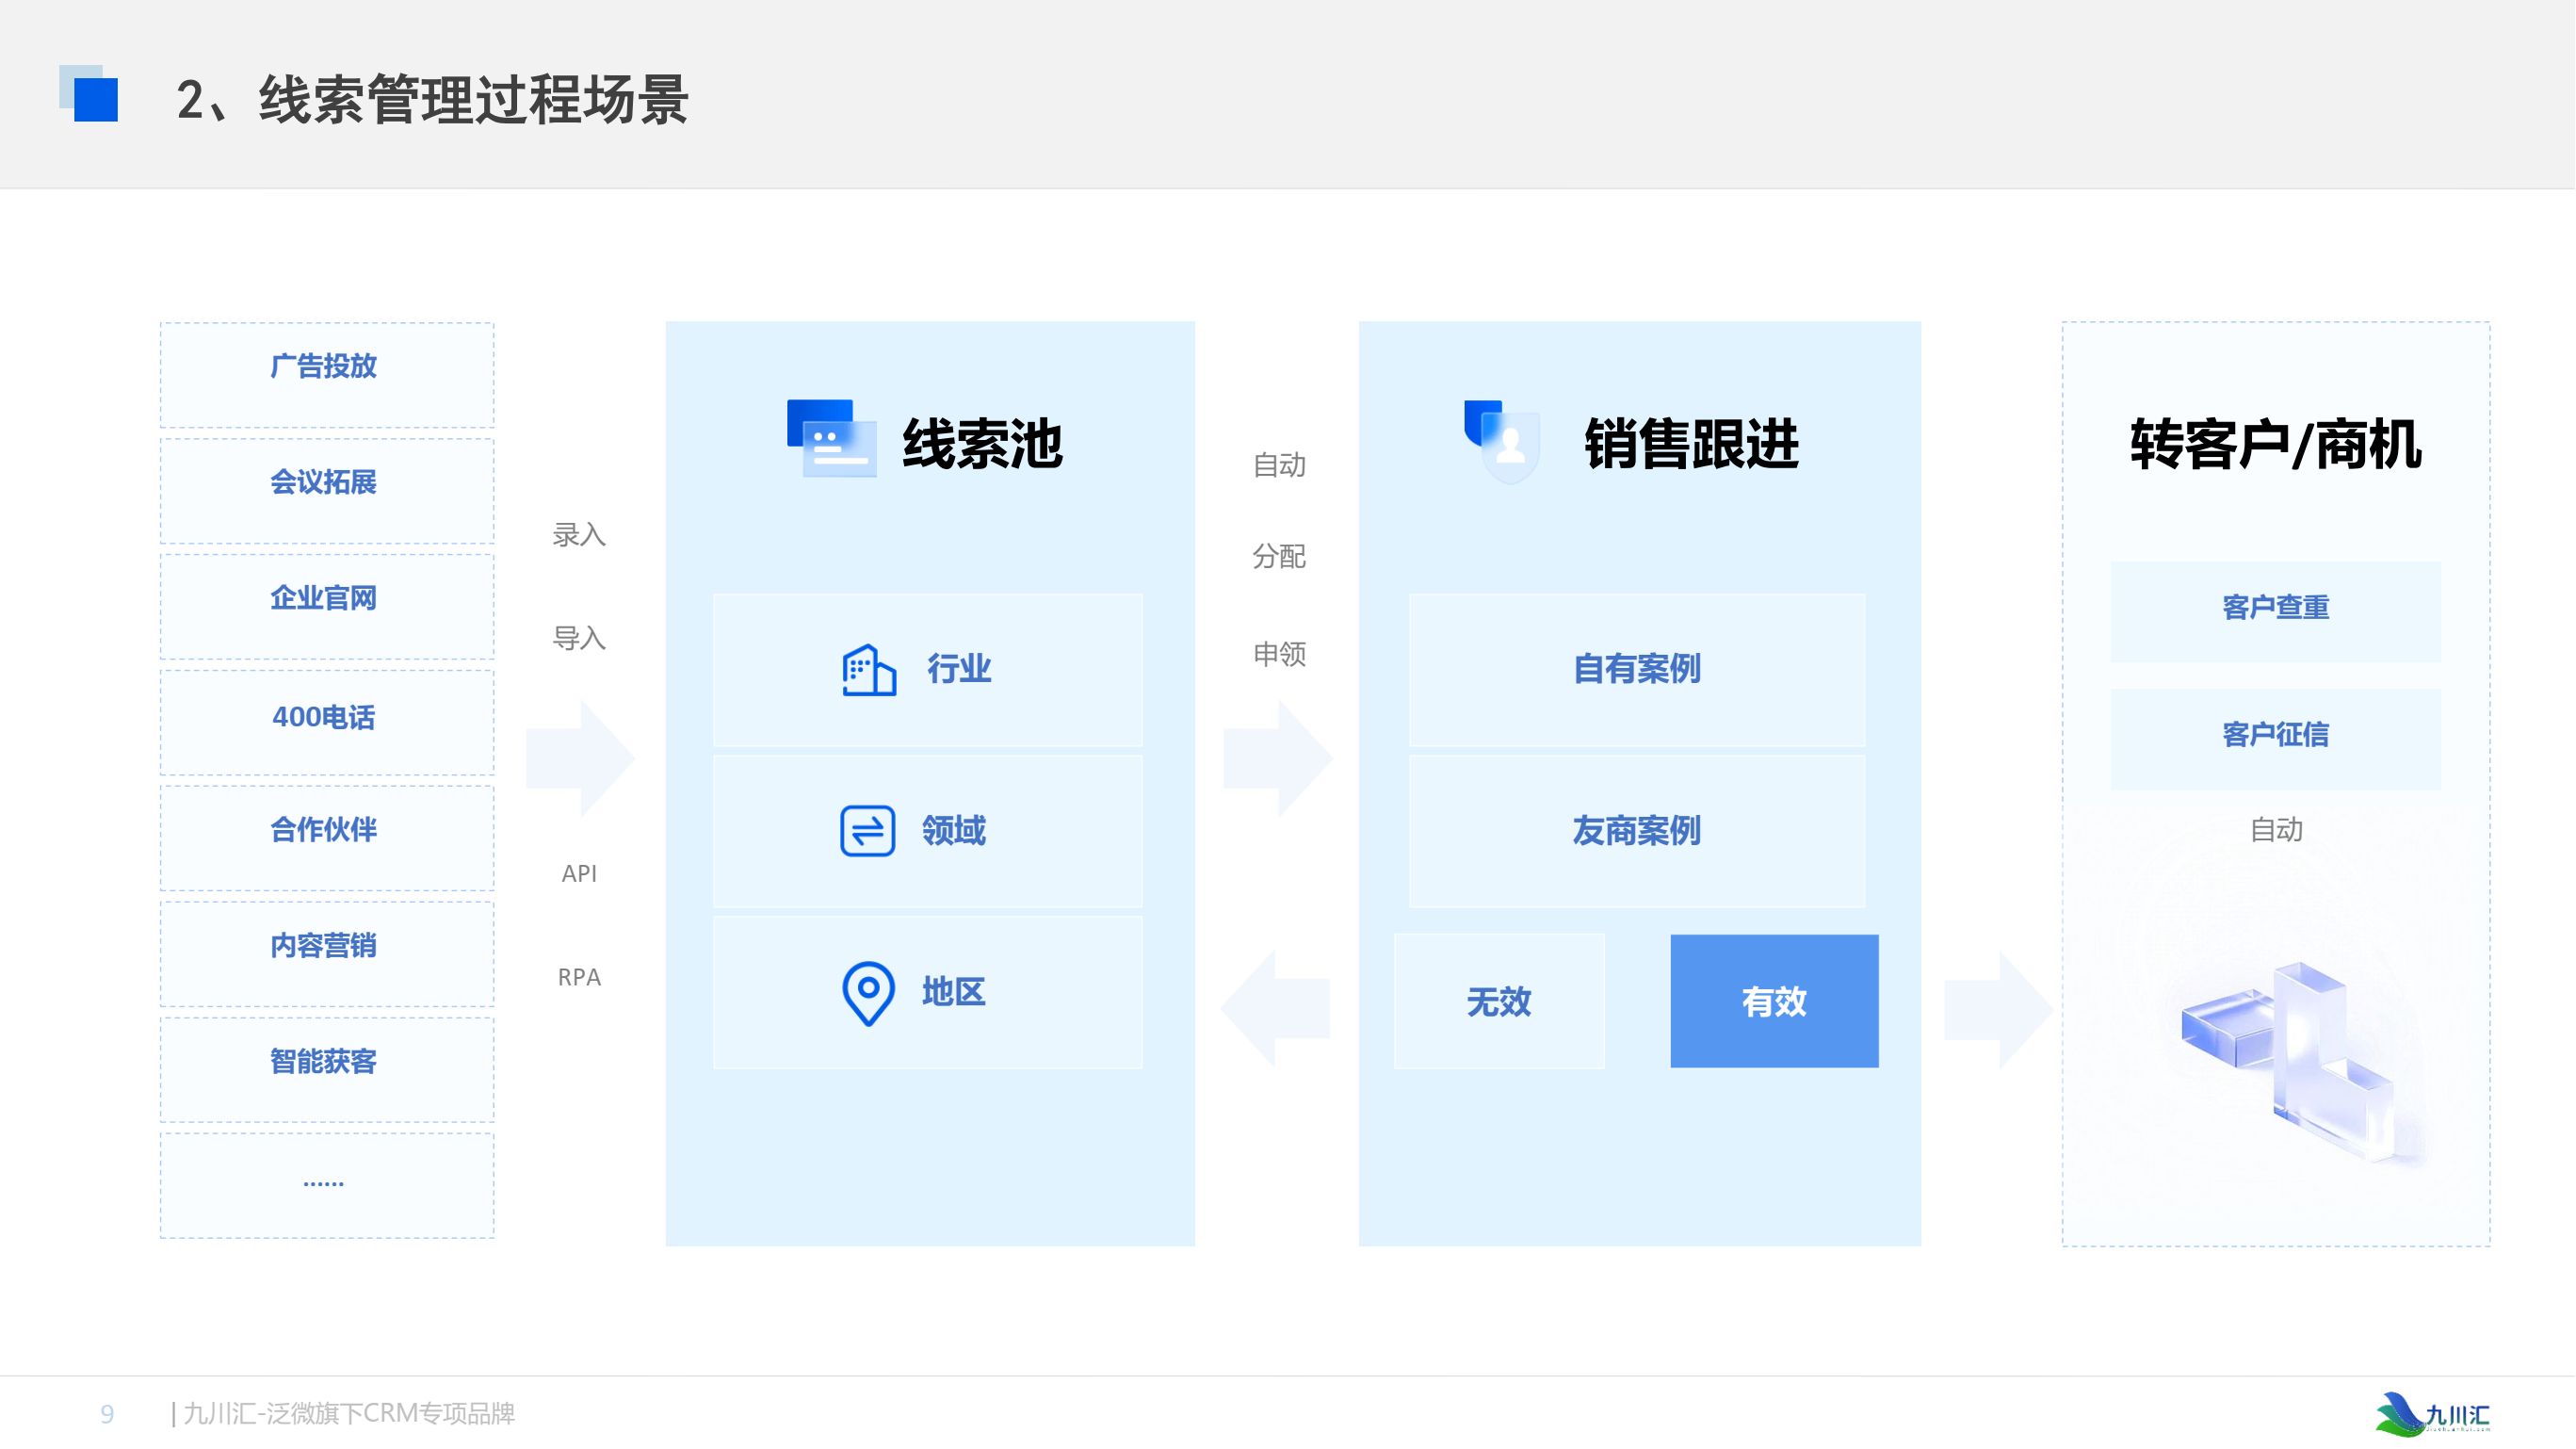The width and height of the screenshot is (2576, 1449).
Task: Click the page number 9 in the footer
Action: [107, 1414]
